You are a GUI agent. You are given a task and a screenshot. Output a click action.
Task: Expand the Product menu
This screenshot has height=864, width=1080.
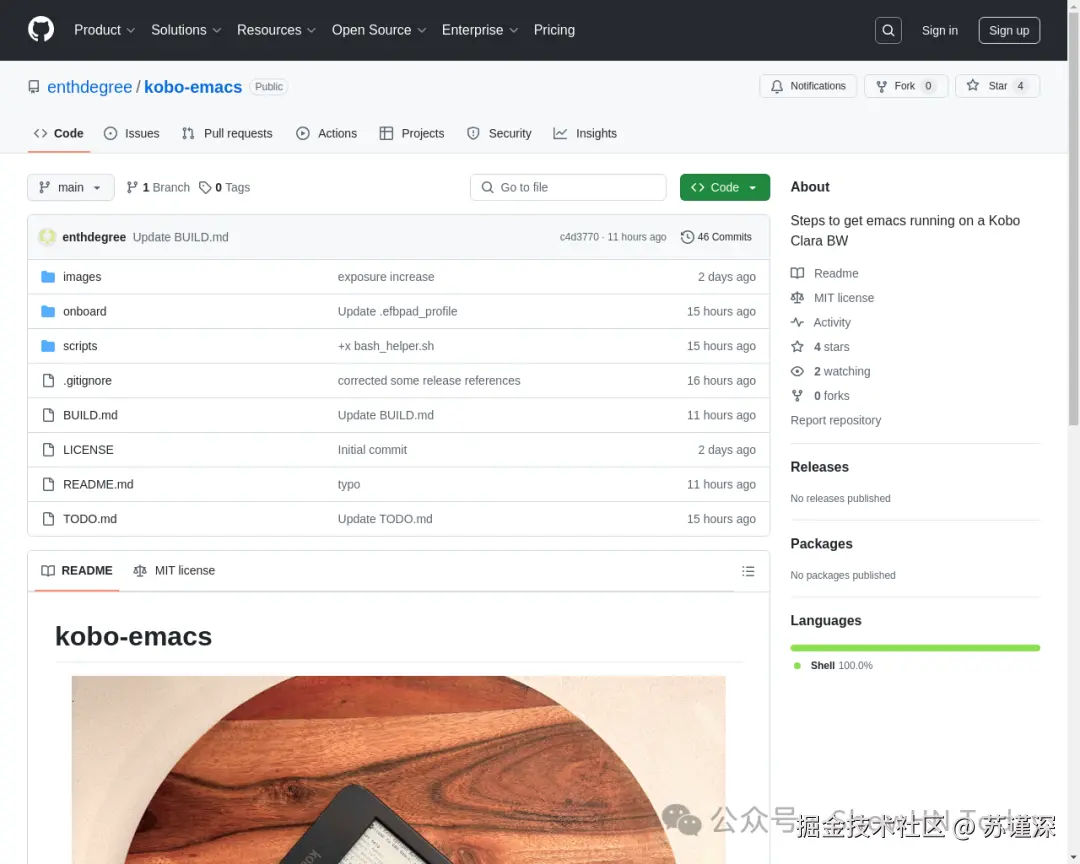104,30
